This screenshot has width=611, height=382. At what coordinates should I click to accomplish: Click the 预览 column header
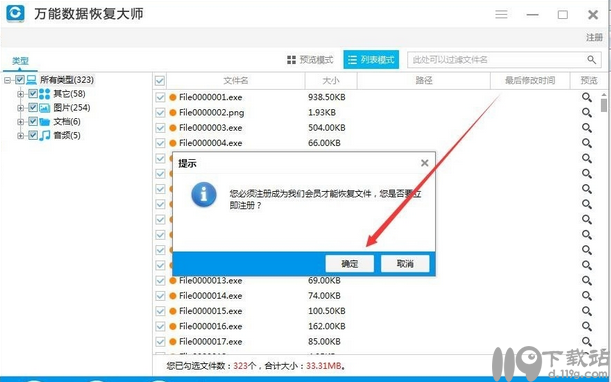tap(589, 81)
